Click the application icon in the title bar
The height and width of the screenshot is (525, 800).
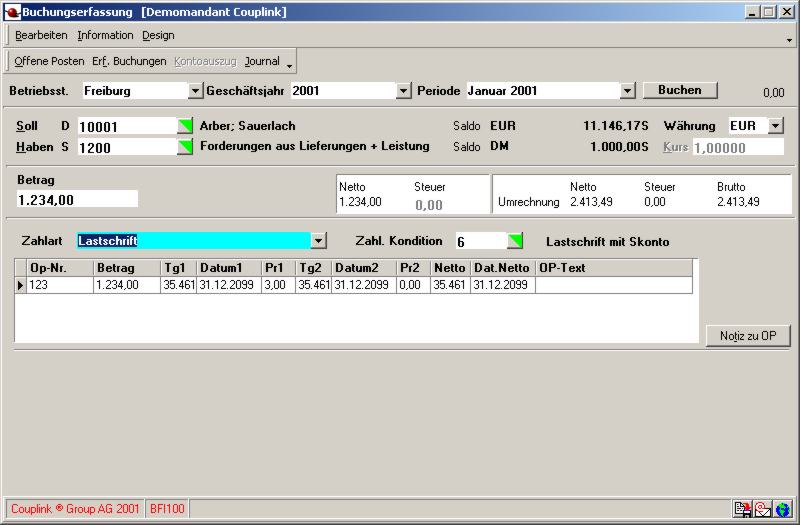click(12, 12)
